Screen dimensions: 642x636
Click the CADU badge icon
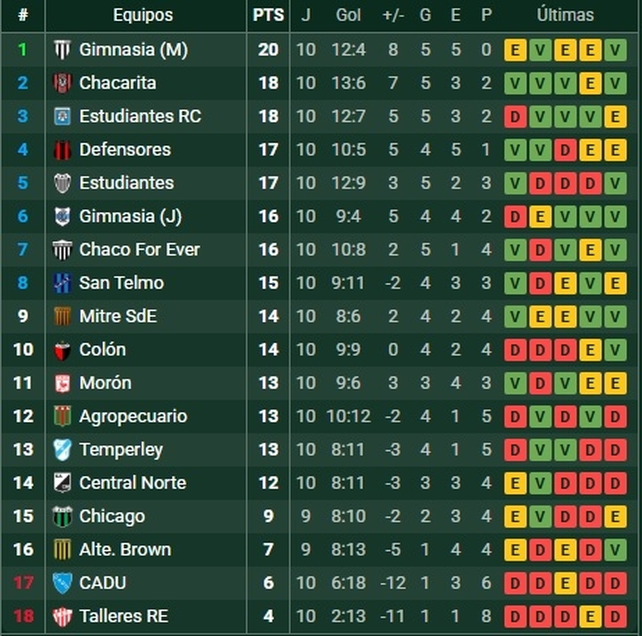coord(62,583)
